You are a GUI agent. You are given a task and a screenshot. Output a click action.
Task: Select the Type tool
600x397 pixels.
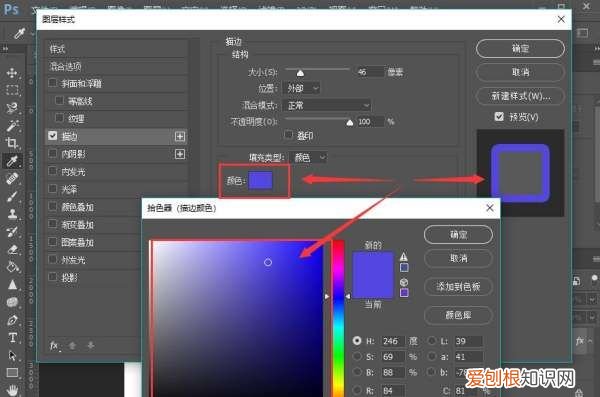click(12, 338)
